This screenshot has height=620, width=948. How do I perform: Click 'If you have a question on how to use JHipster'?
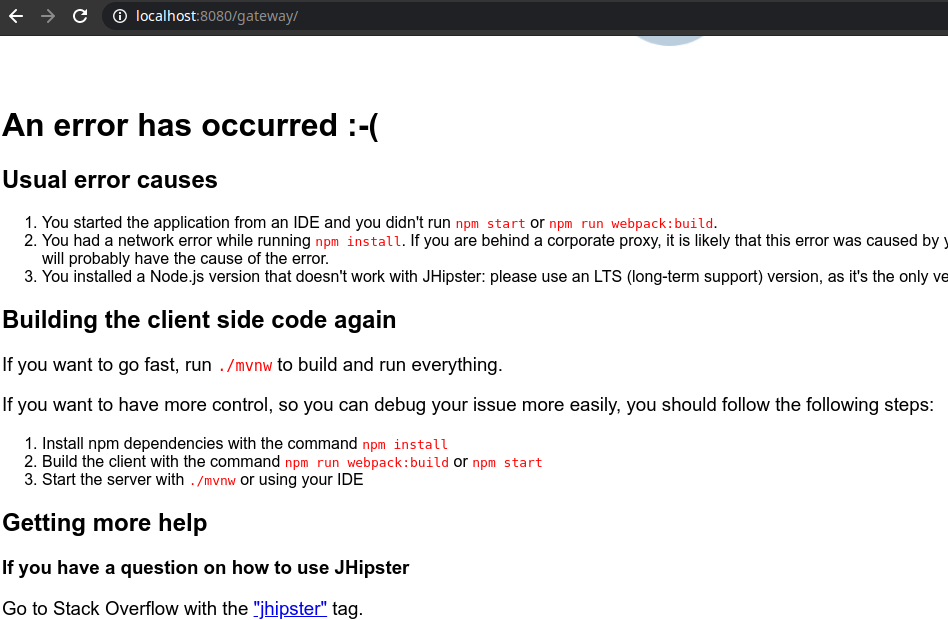point(206,568)
